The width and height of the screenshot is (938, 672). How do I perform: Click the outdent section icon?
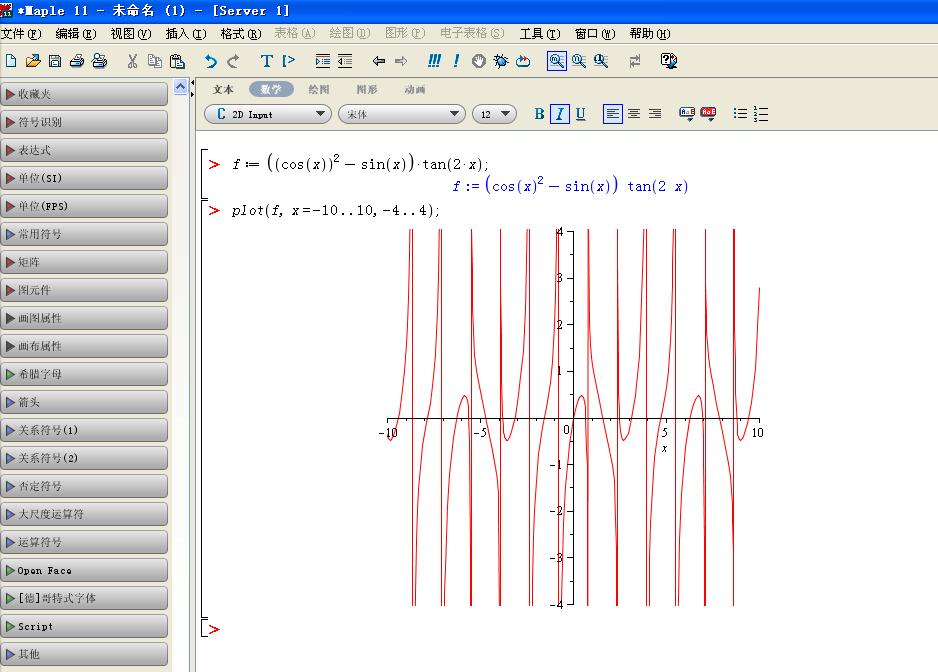point(345,60)
